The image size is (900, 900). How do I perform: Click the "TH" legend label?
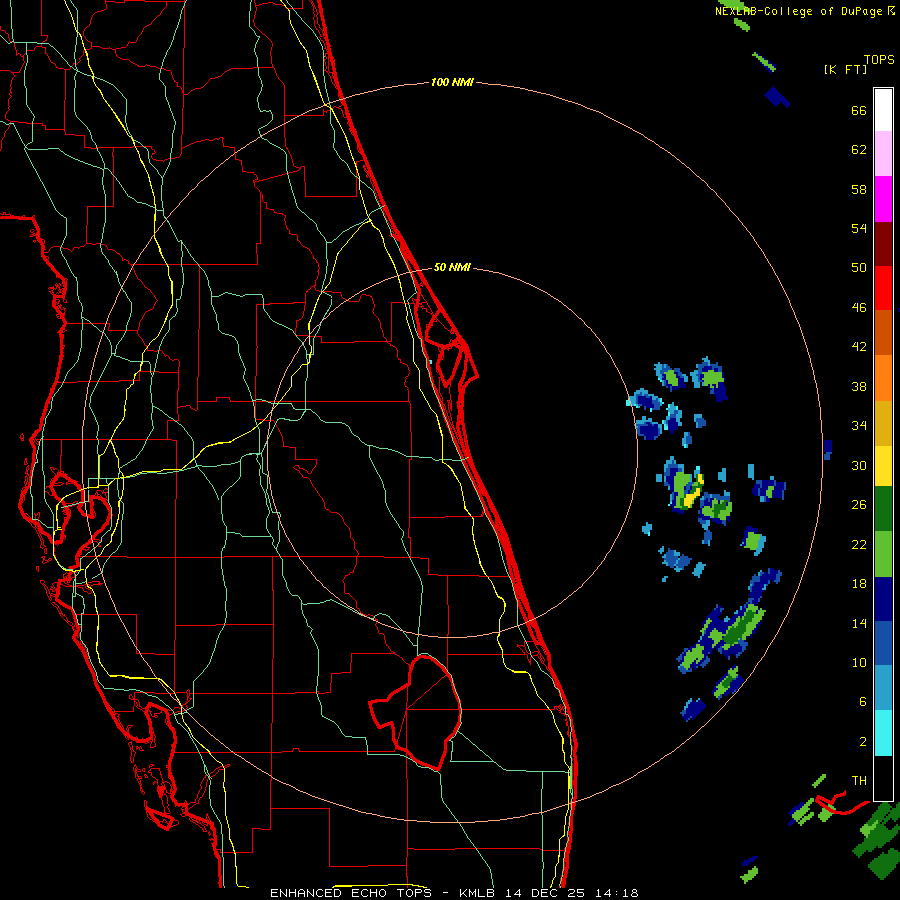point(859,780)
